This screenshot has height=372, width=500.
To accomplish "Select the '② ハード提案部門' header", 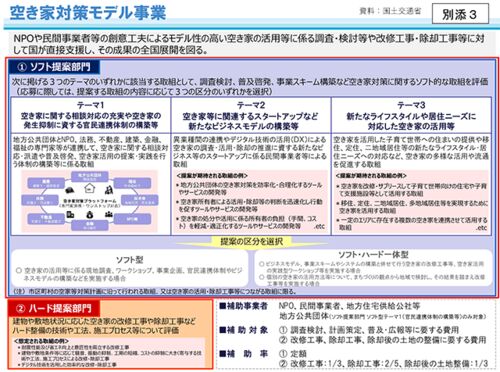I will coord(54,308).
